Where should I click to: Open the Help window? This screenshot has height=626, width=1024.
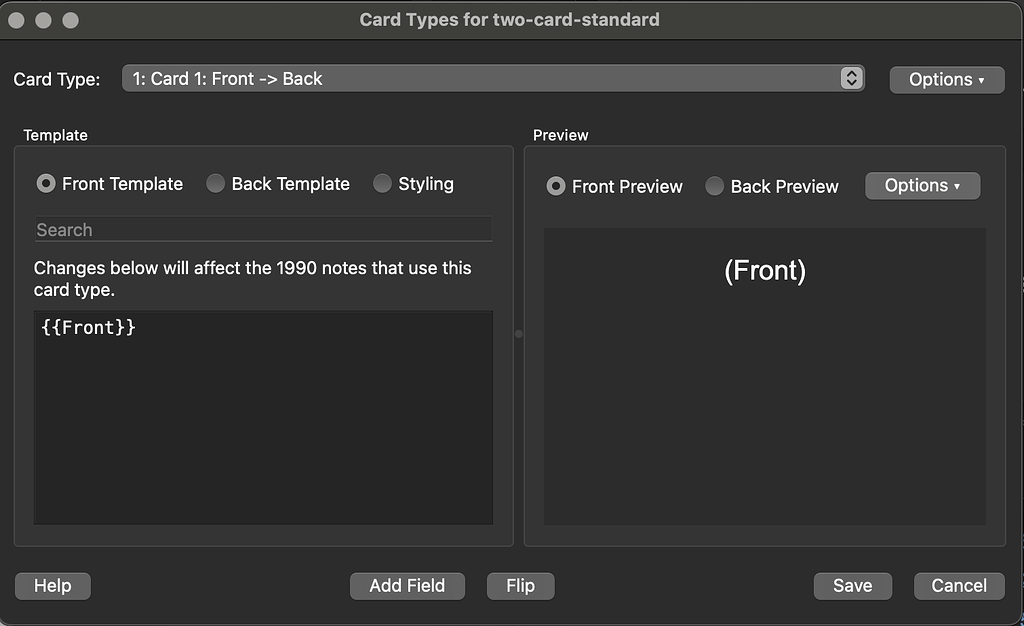pyautogui.click(x=52, y=586)
